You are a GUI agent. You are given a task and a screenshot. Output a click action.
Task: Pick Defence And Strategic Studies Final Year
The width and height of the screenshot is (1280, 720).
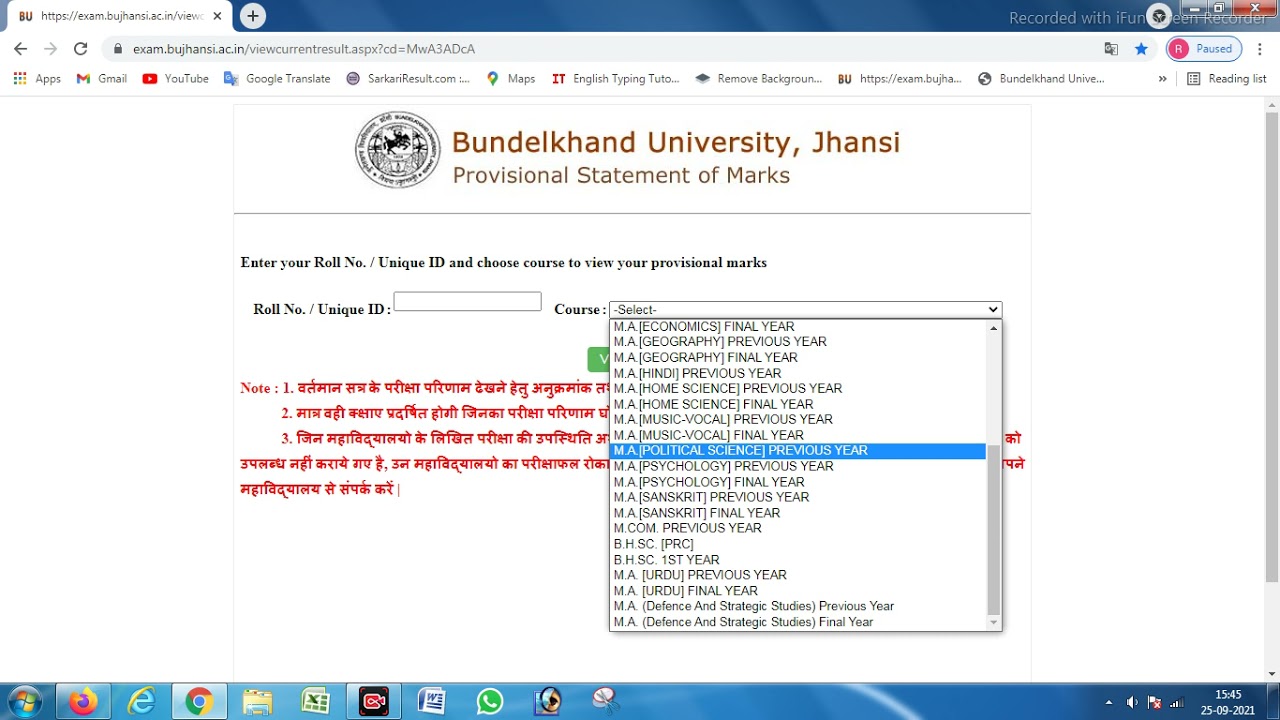point(798,622)
